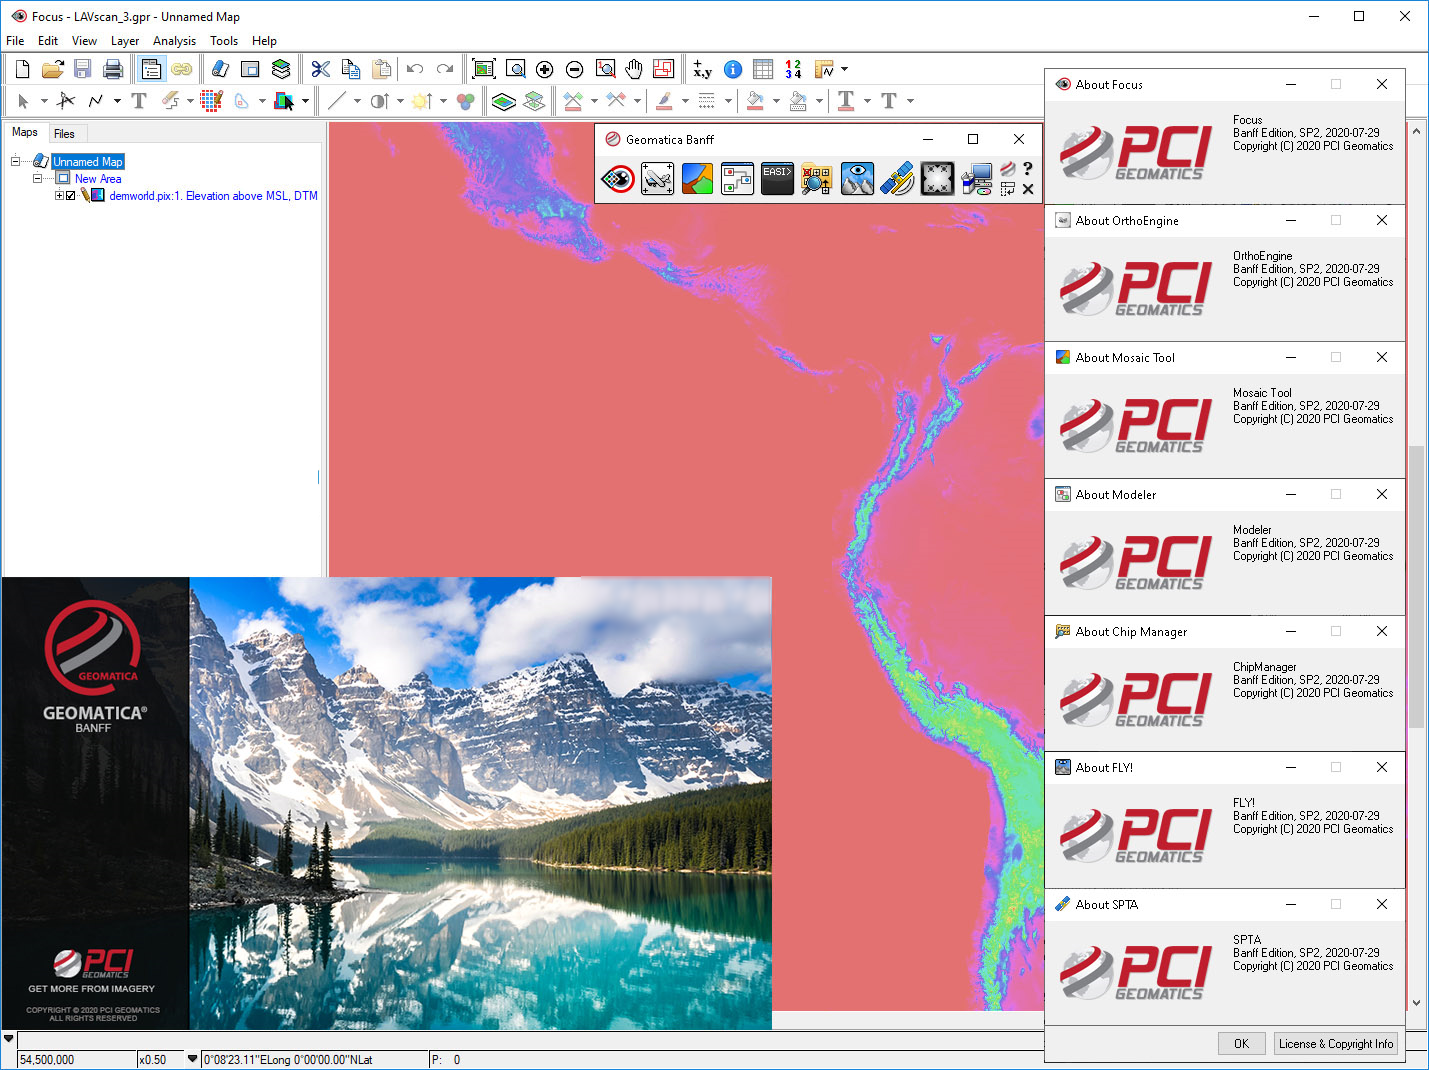This screenshot has height=1070, width=1429.
Task: Open the attribute table grid icon
Action: pyautogui.click(x=763, y=69)
